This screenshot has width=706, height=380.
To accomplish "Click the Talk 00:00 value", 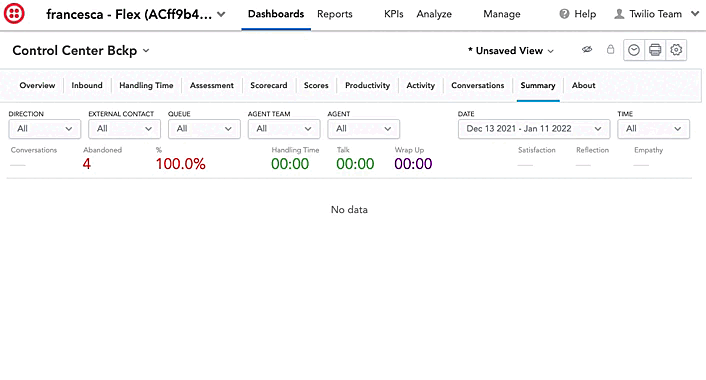I will click(x=355, y=164).
